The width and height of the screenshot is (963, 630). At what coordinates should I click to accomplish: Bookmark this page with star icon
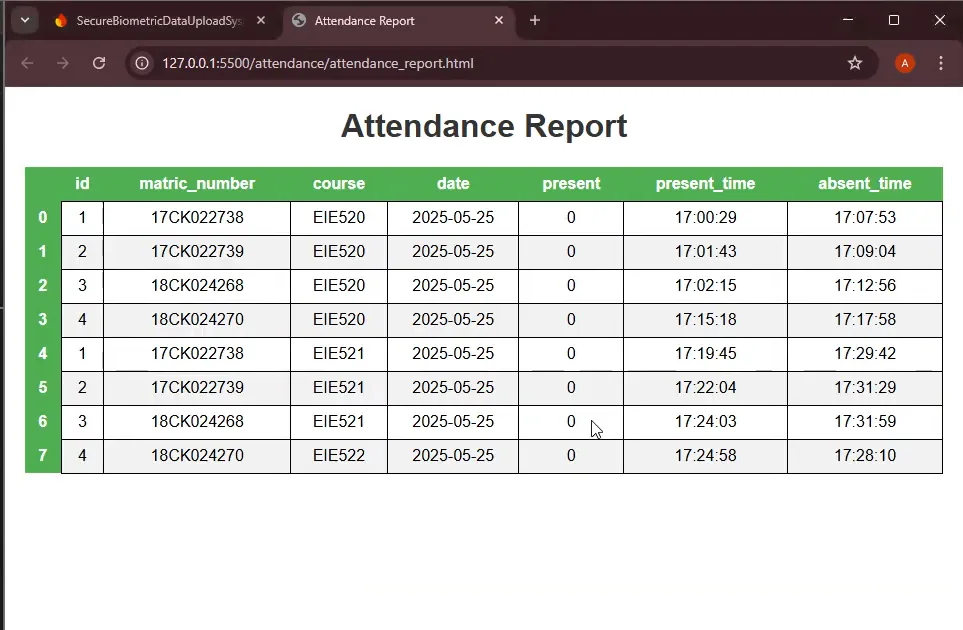pos(855,63)
